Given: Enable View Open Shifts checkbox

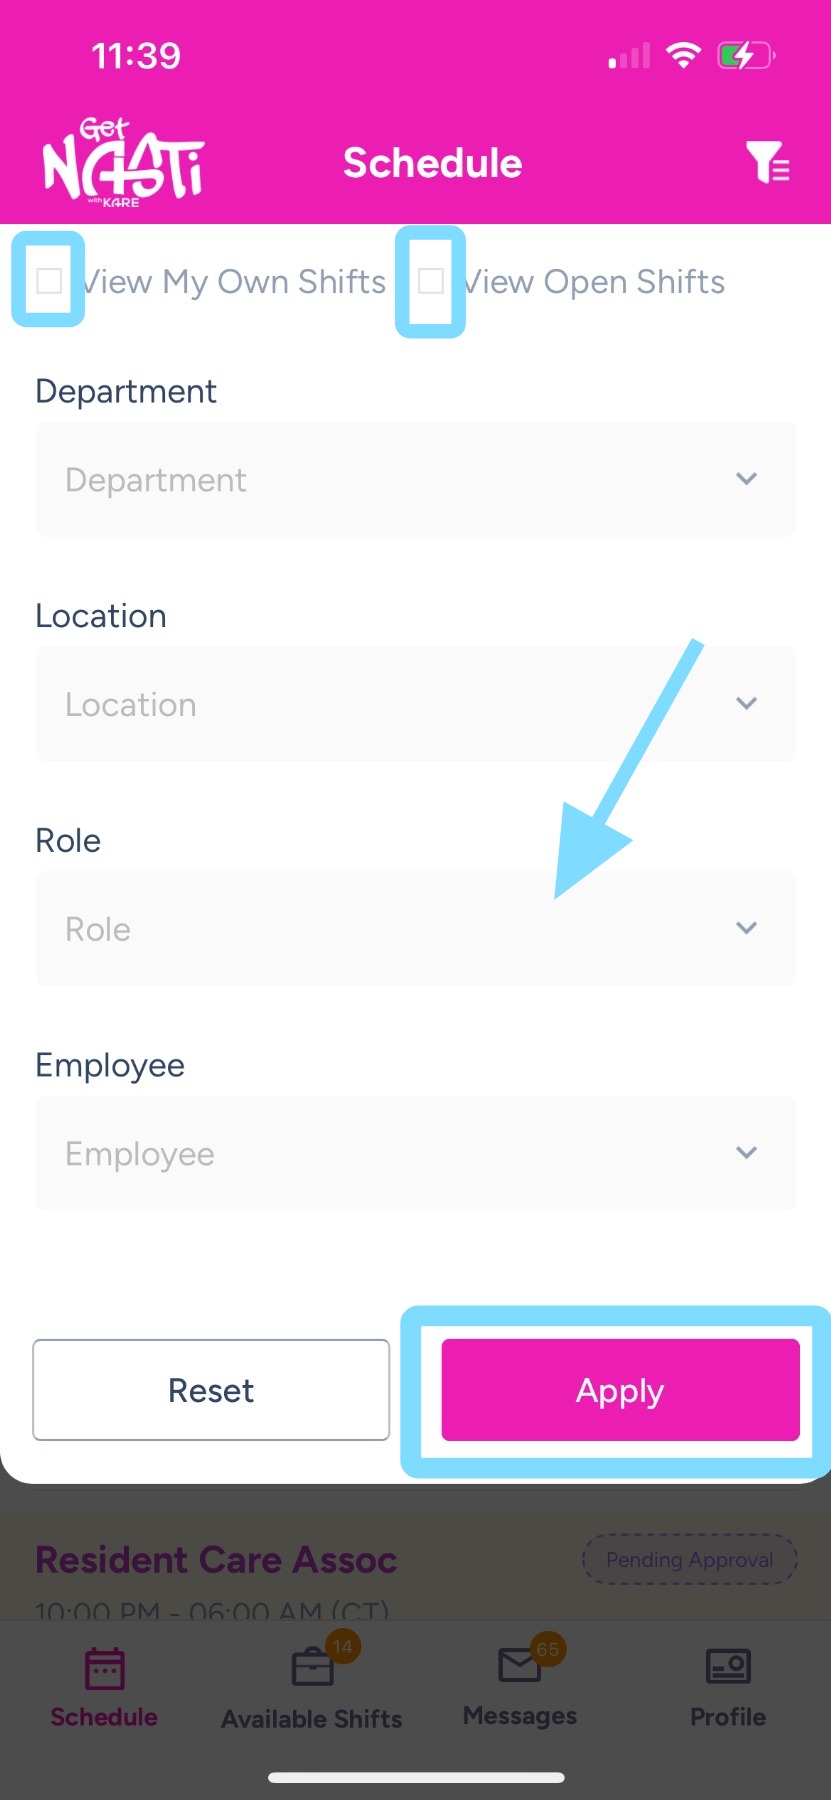Looking at the screenshot, I should (431, 281).
